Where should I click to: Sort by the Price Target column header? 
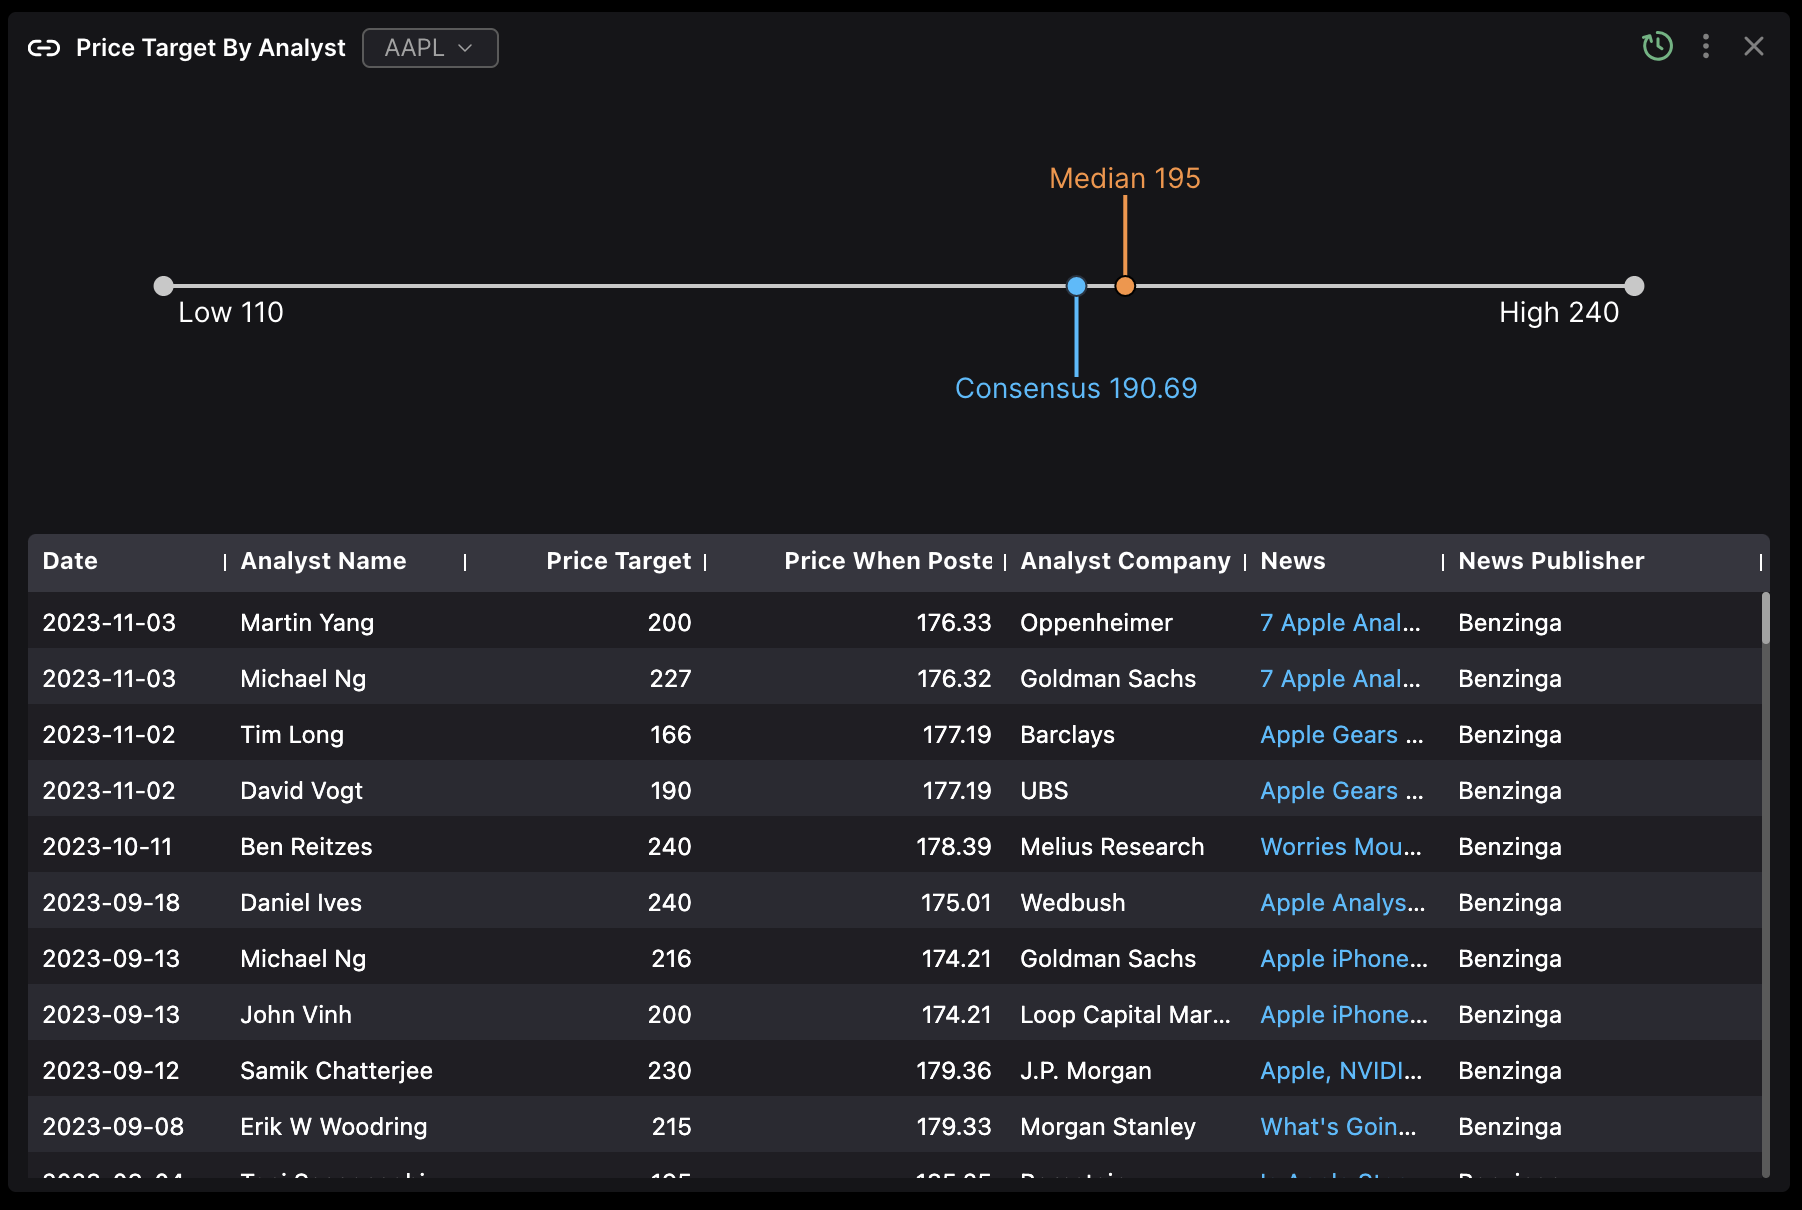click(x=618, y=561)
